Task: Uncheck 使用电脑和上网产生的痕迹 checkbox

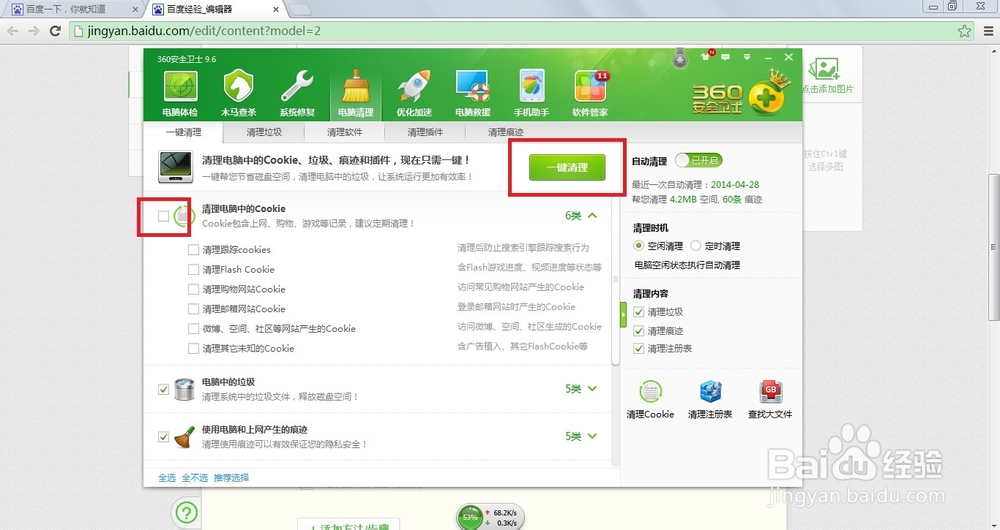Action: click(164, 437)
